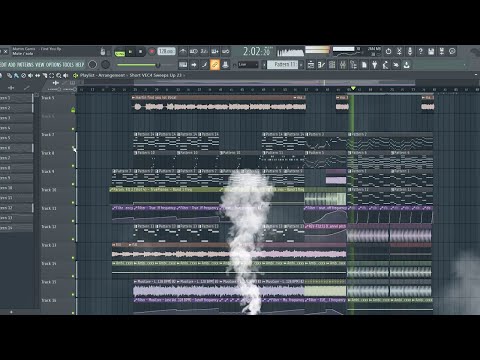Click the Track 12 header label

(49, 227)
